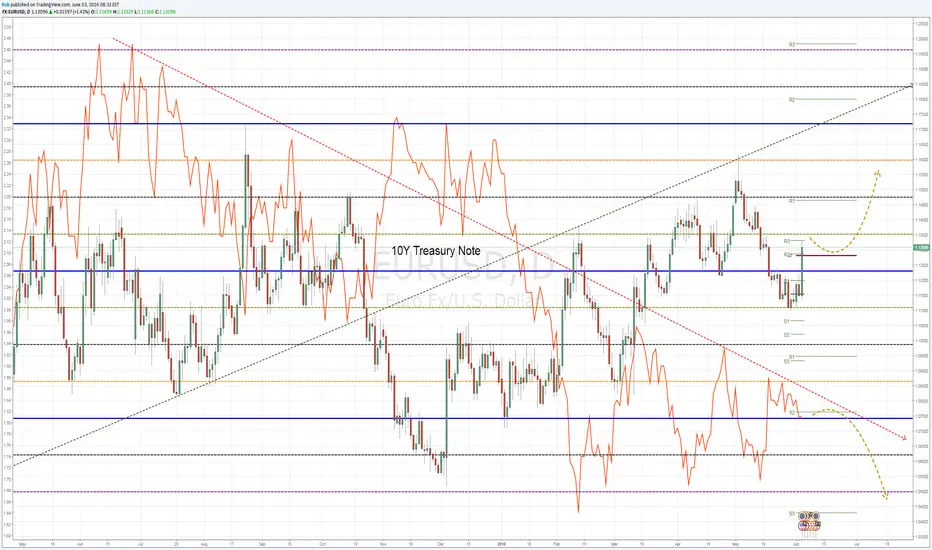Click the green current price label on price axis
The height and width of the screenshot is (550, 932).
922,247
